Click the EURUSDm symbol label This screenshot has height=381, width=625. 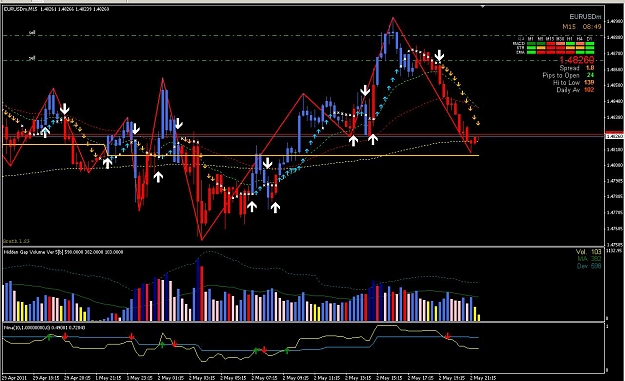click(x=585, y=17)
